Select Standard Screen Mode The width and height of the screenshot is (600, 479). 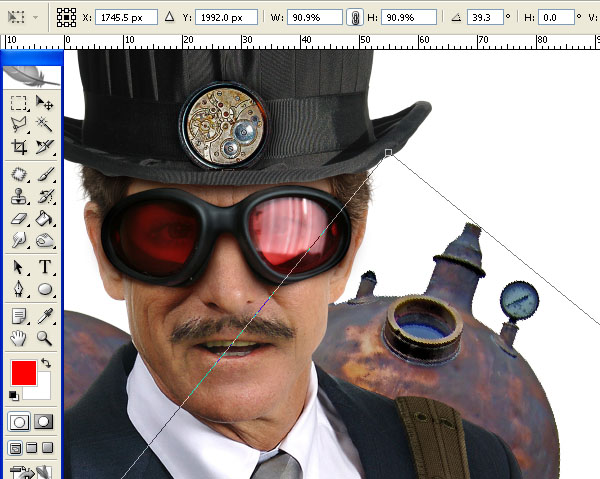coord(15,448)
